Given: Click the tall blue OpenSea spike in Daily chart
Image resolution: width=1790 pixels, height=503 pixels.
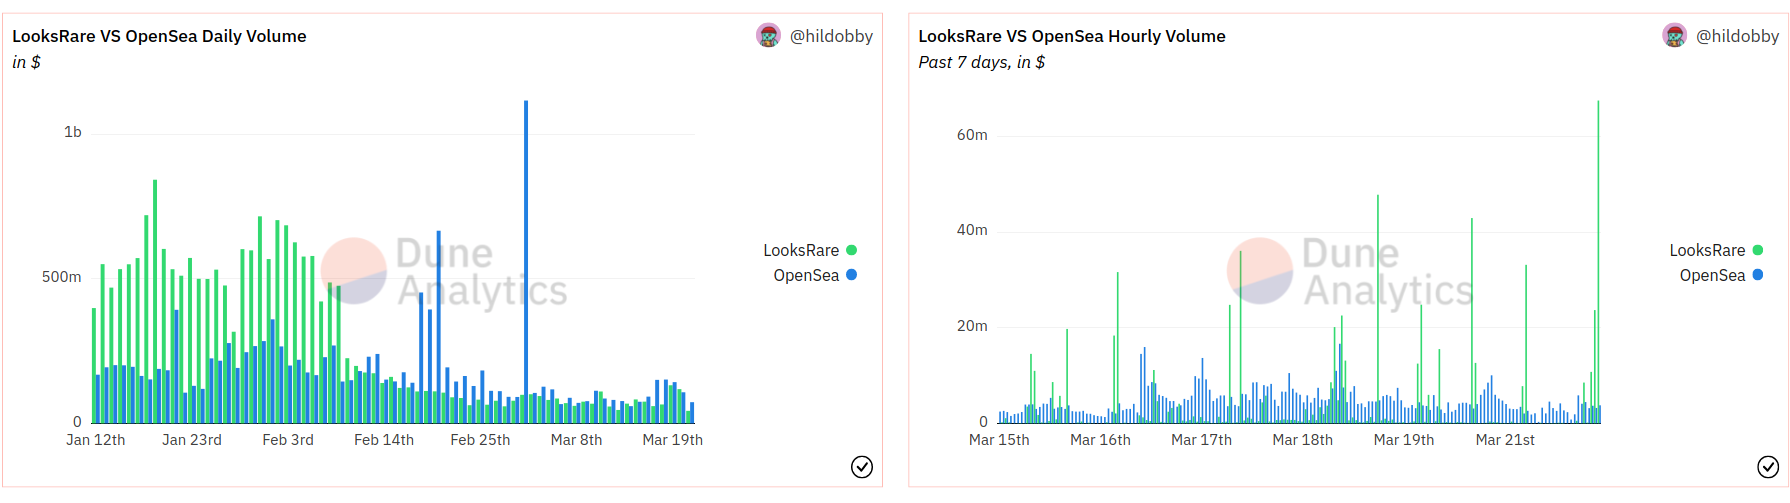Looking at the screenshot, I should tap(526, 260).
